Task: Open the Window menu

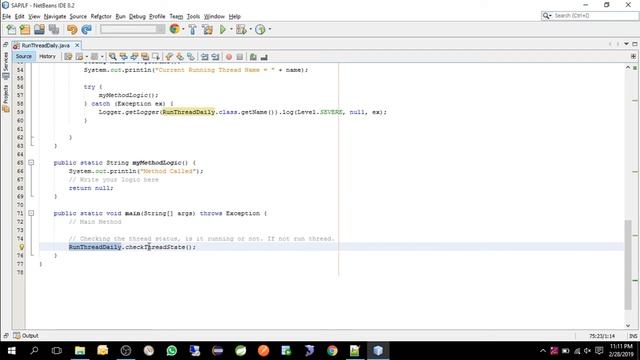Action: tap(214, 16)
